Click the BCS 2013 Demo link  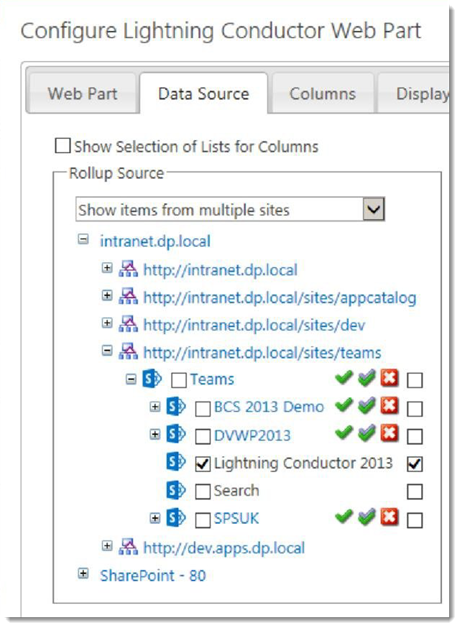click(x=269, y=407)
